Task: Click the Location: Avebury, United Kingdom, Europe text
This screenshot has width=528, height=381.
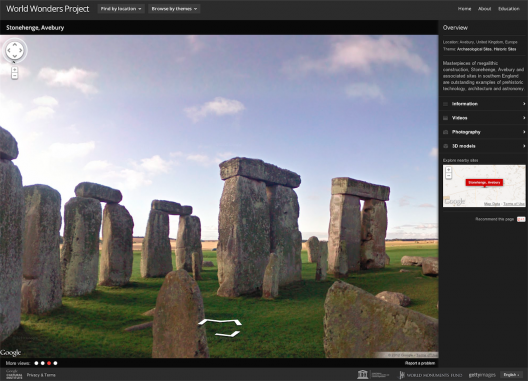Action: coord(480,42)
